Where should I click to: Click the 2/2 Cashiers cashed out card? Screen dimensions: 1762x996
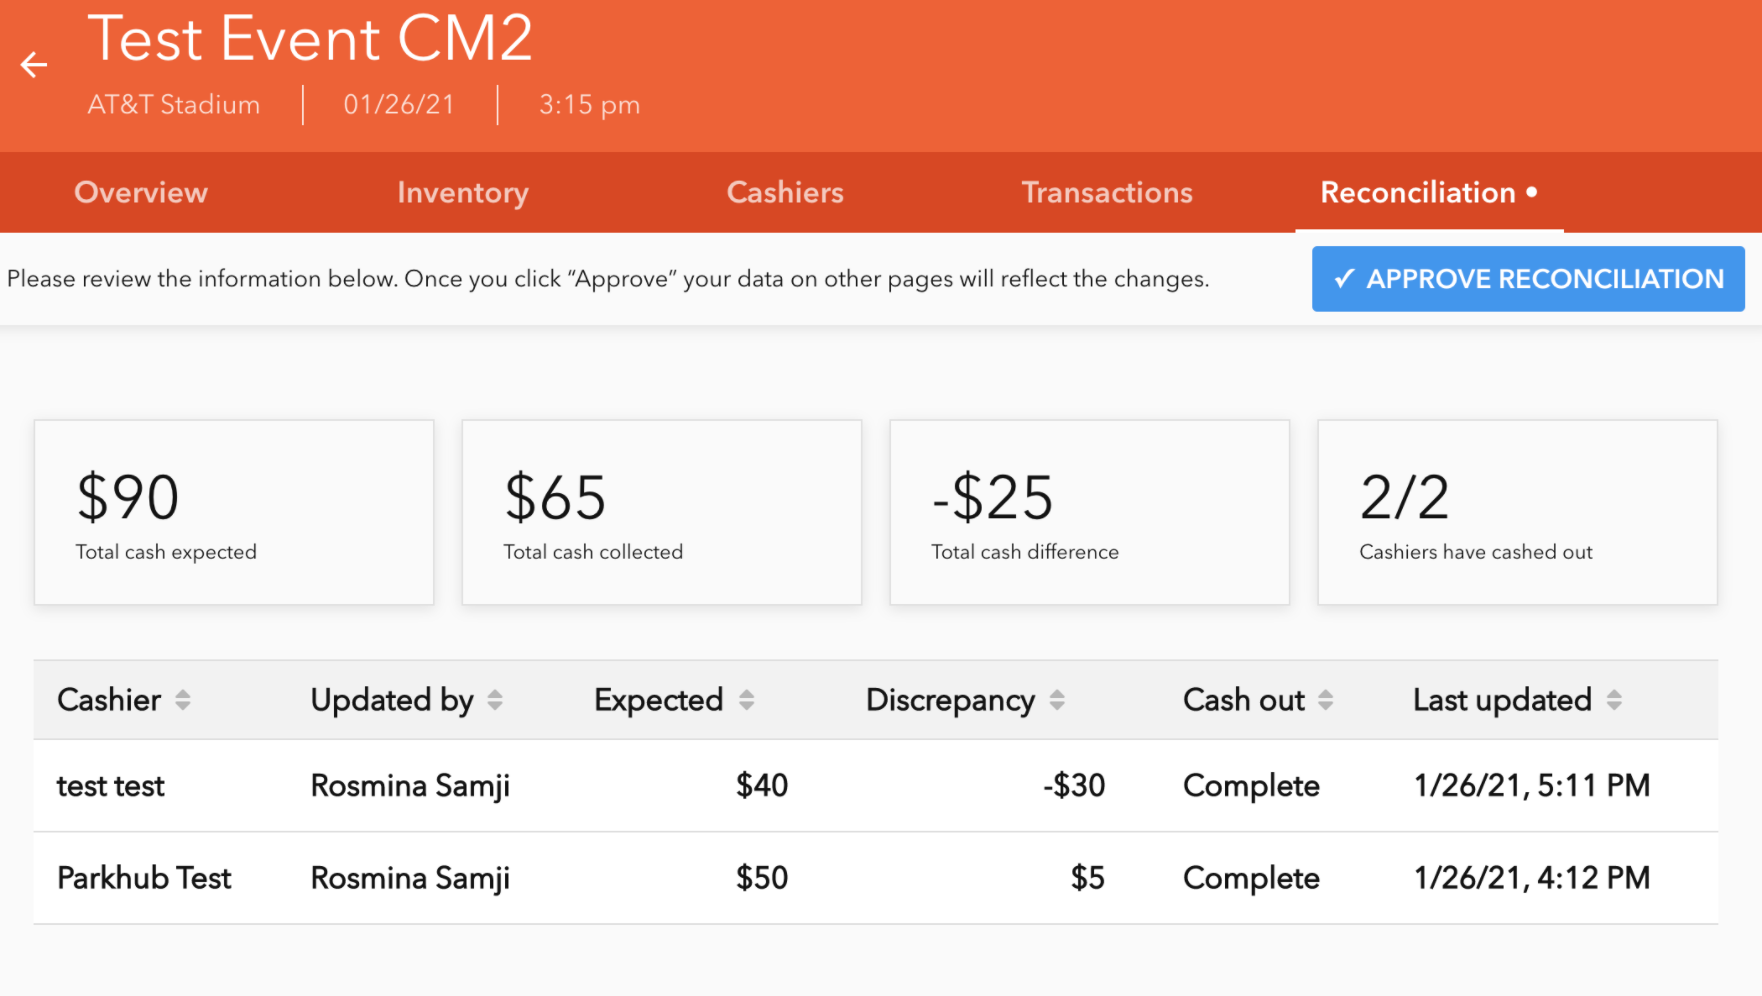point(1518,512)
